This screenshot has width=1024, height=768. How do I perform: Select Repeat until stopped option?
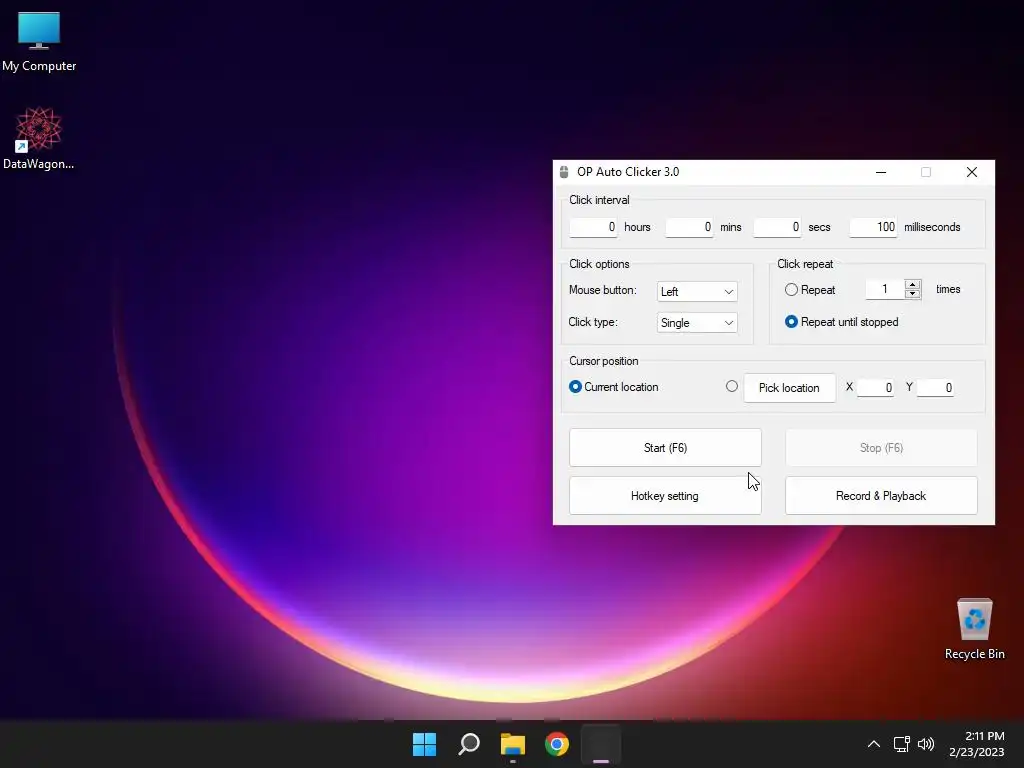point(792,322)
